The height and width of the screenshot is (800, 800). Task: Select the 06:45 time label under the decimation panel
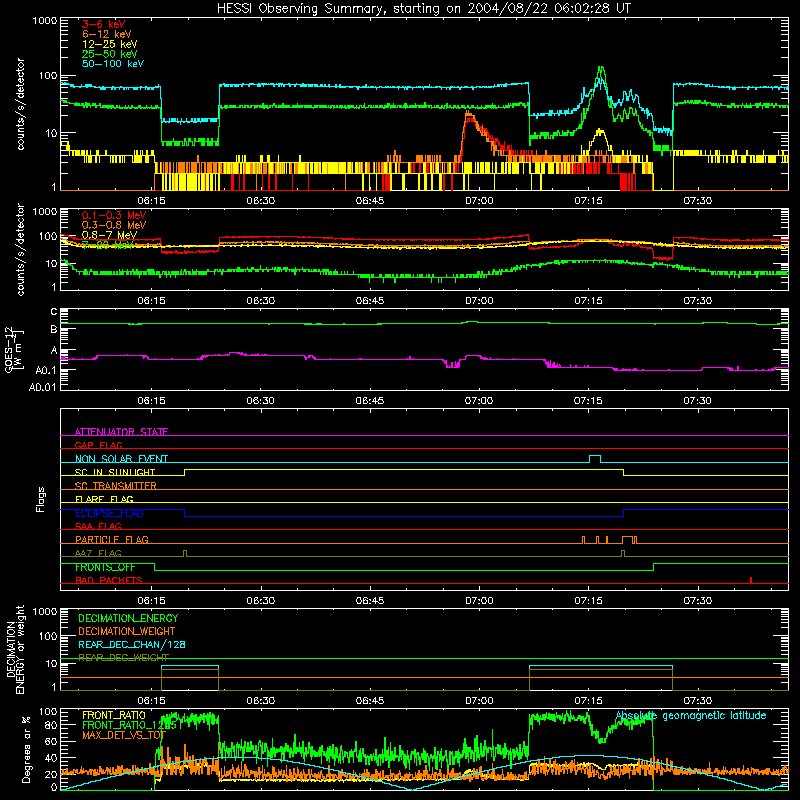[x=370, y=701]
